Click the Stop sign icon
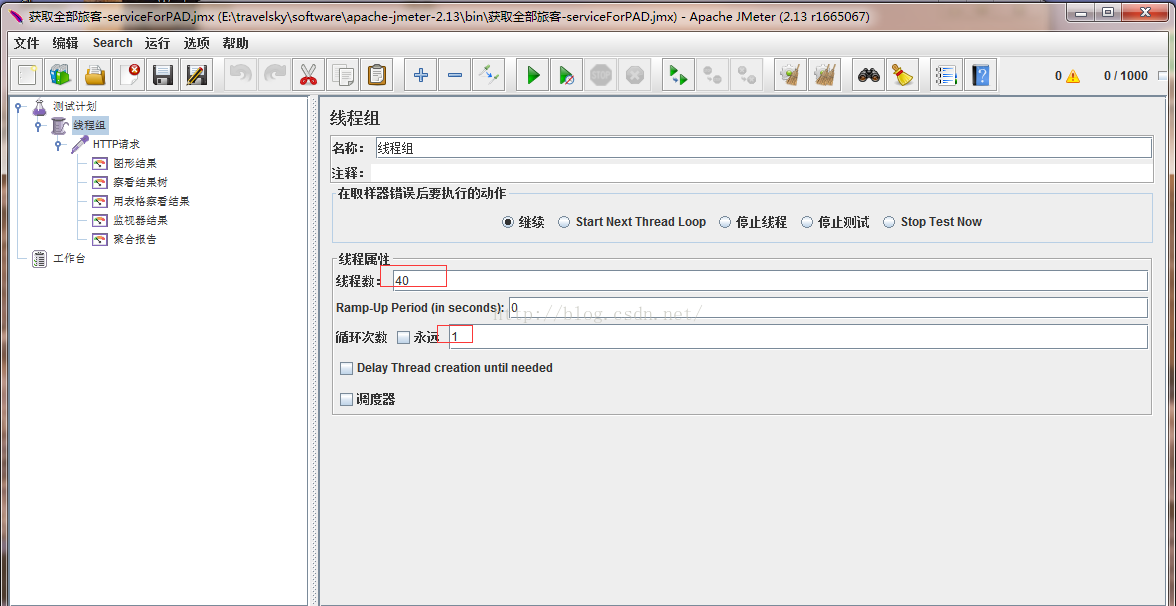The height and width of the screenshot is (606, 1176). click(x=601, y=75)
